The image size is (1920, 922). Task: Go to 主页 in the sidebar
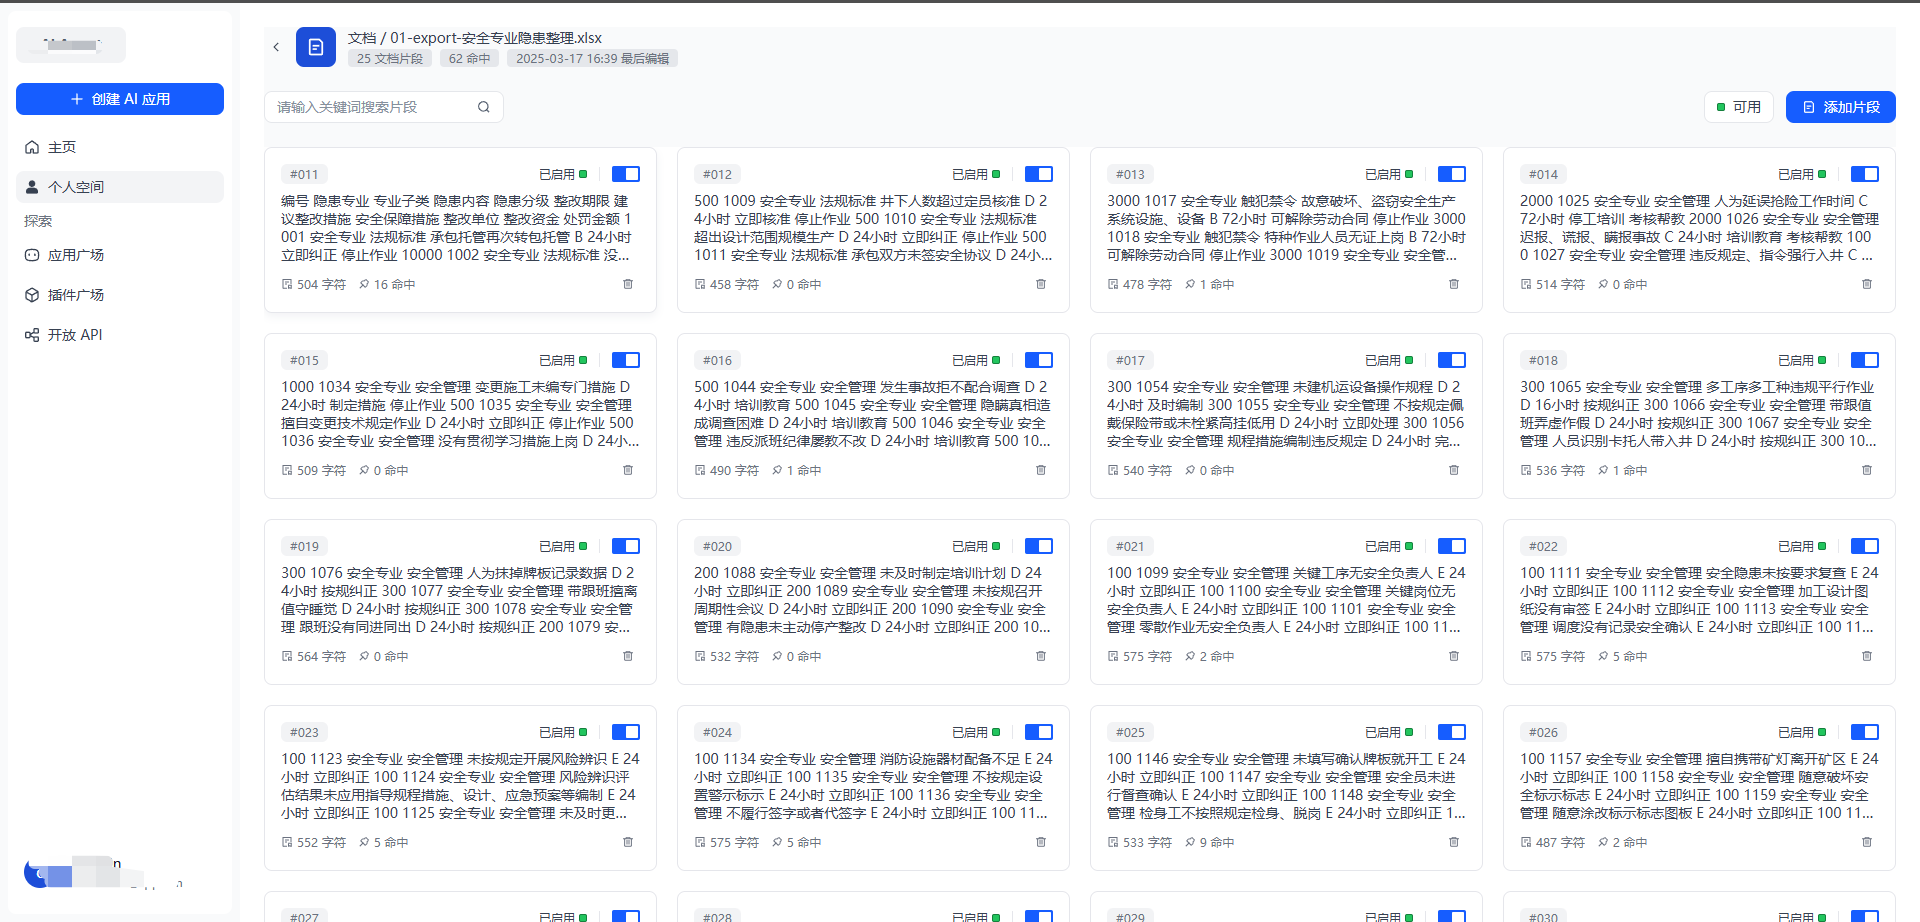tap(62, 147)
